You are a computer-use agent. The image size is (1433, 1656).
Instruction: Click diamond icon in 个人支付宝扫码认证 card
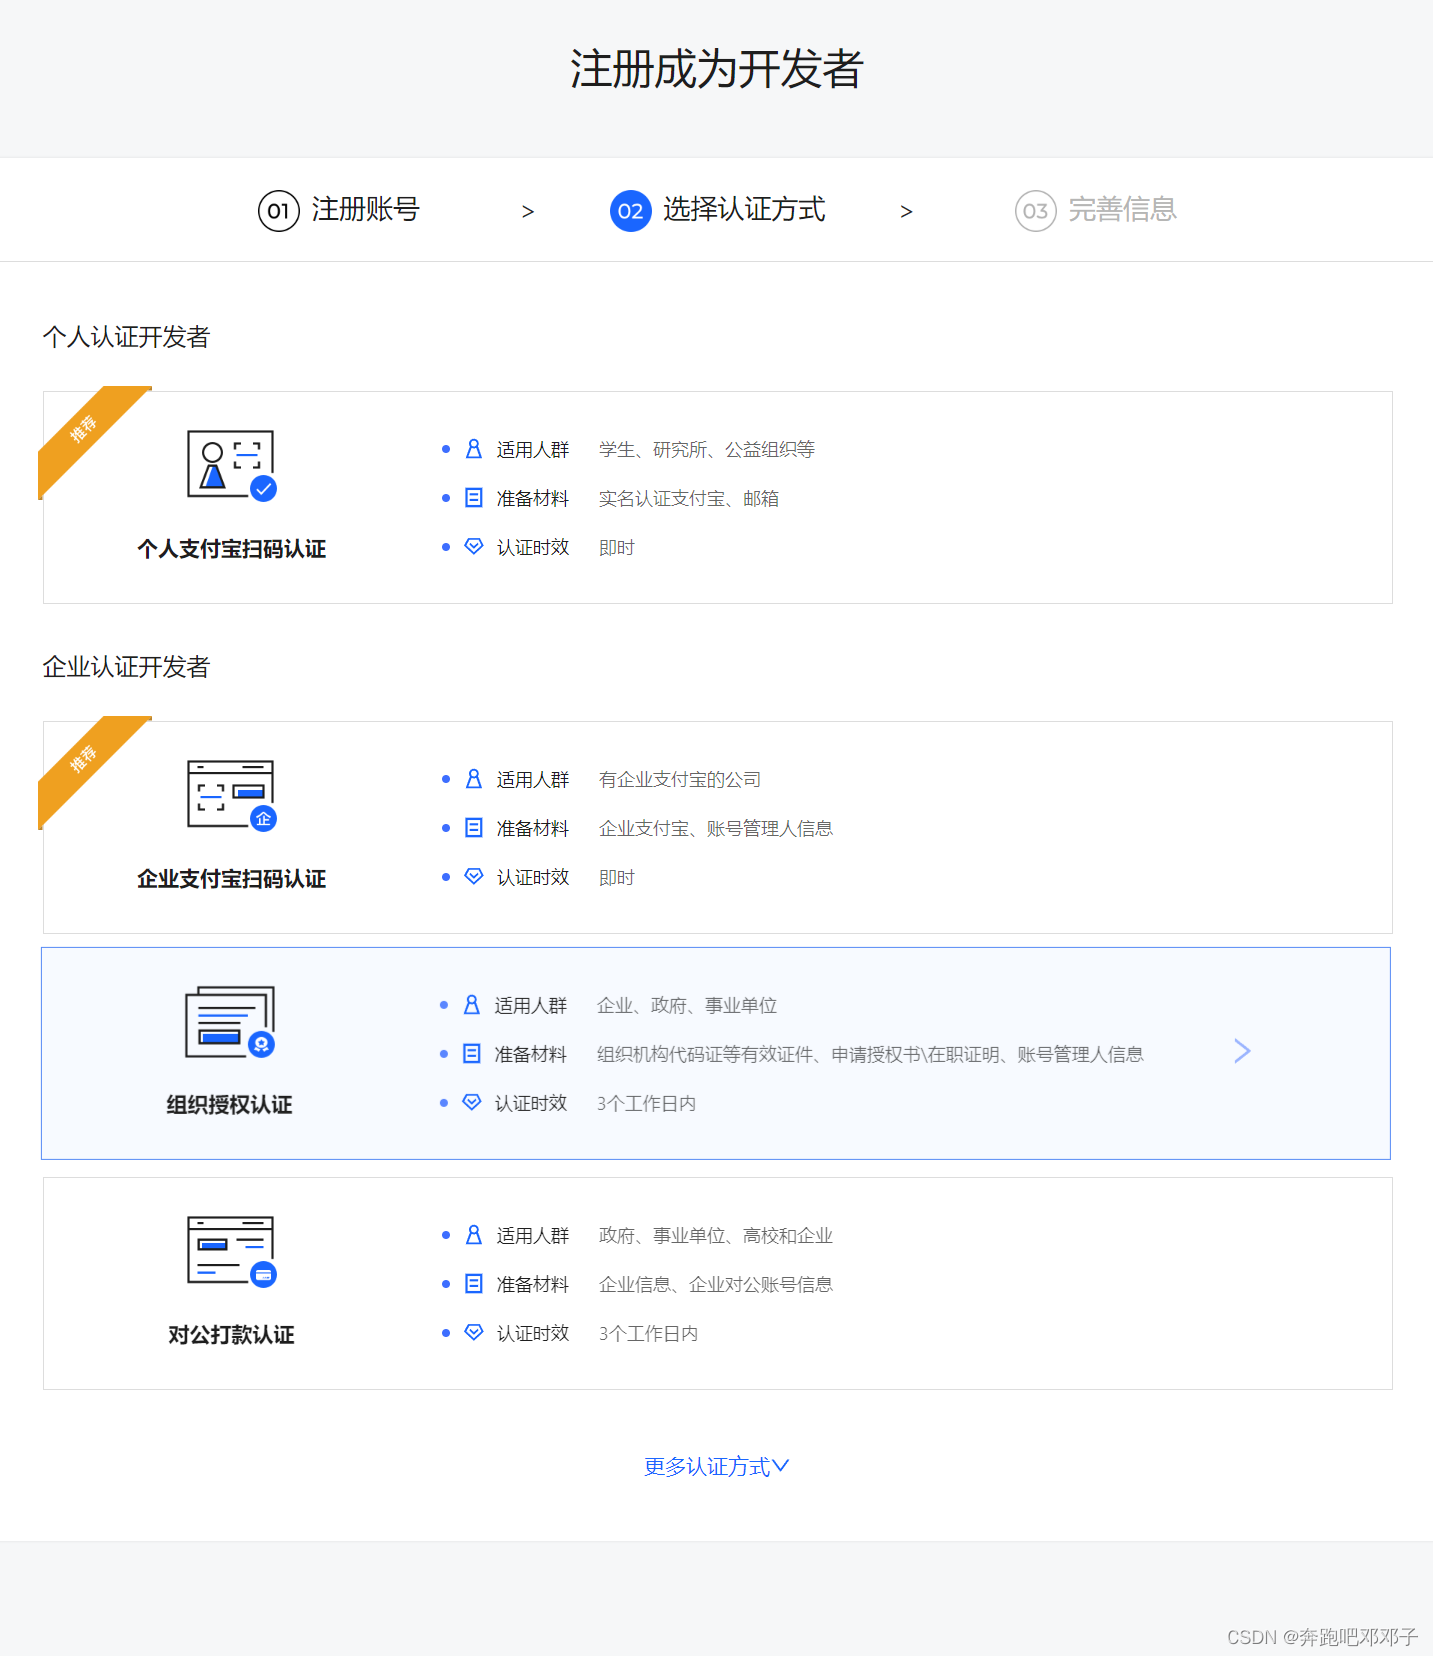pos(474,546)
